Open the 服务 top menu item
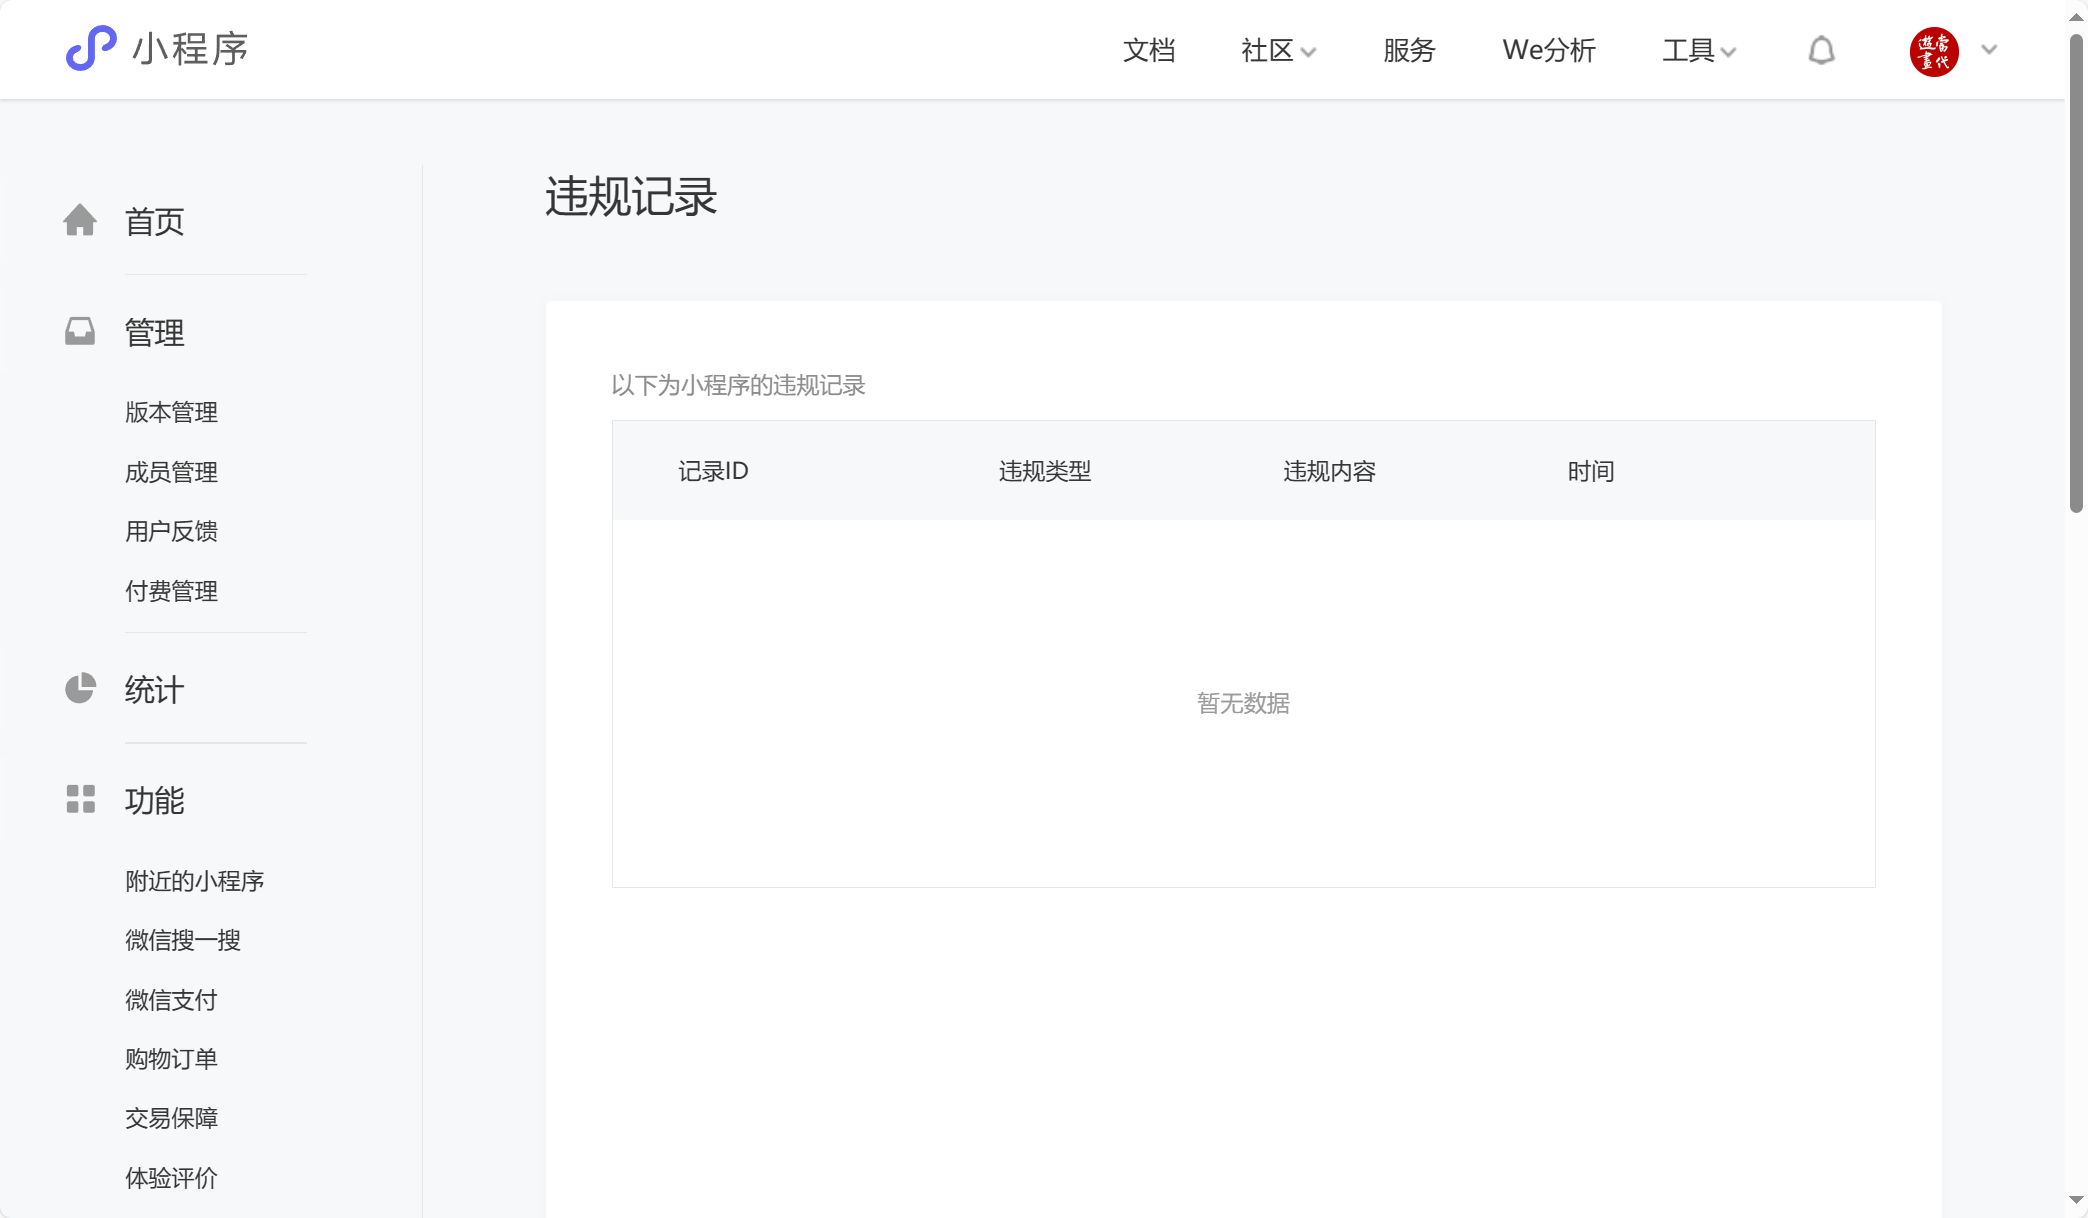 [x=1409, y=50]
